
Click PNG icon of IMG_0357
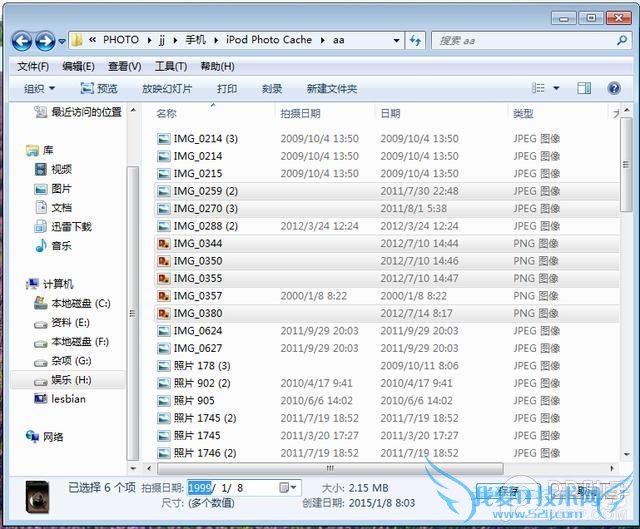pyautogui.click(x=164, y=296)
